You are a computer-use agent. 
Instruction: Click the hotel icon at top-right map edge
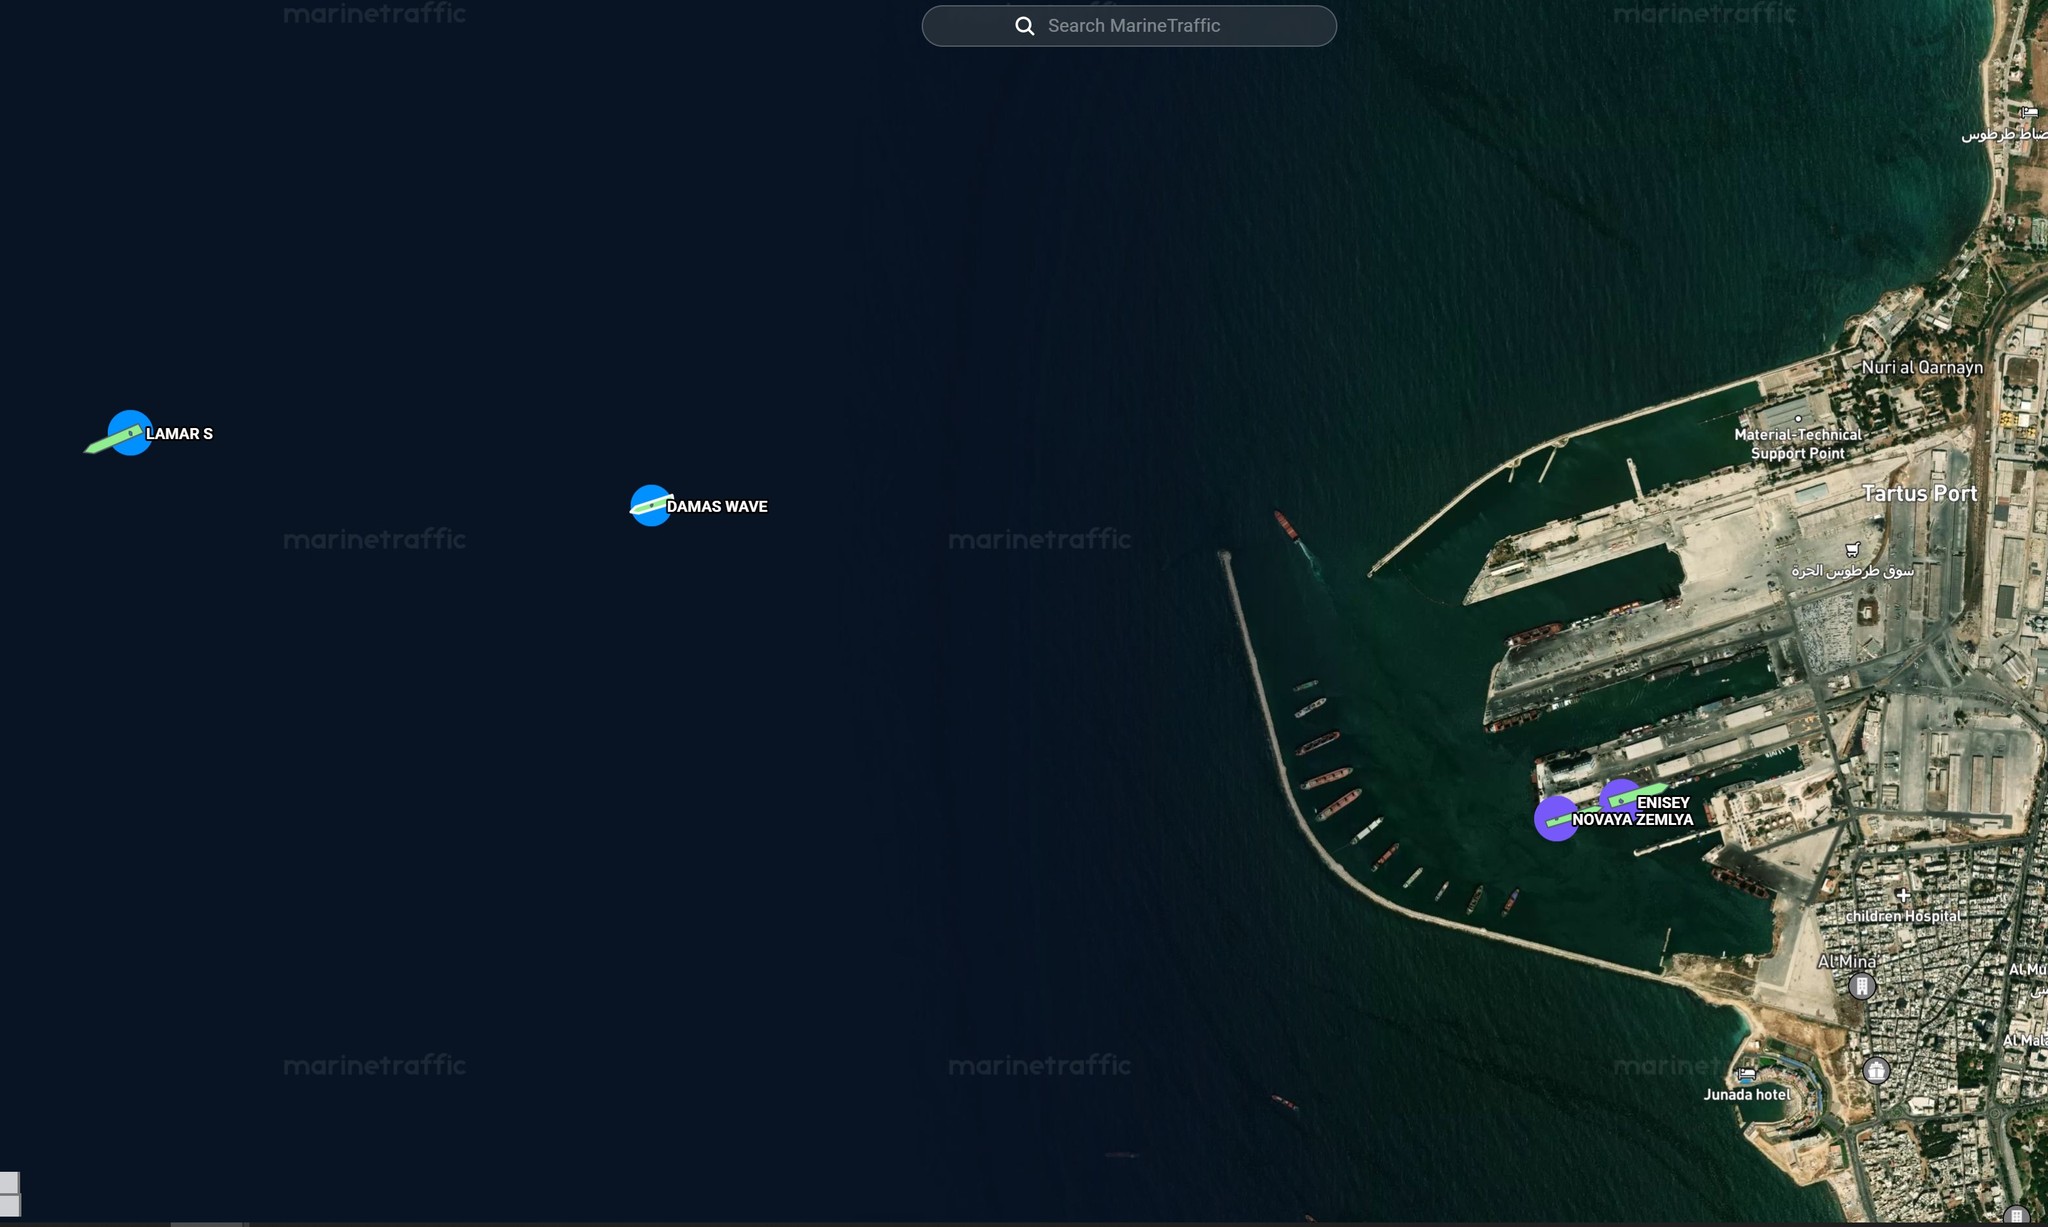[x=2028, y=112]
